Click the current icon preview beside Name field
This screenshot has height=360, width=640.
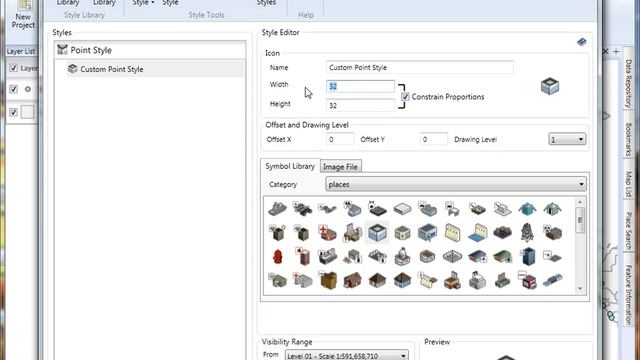pos(550,86)
